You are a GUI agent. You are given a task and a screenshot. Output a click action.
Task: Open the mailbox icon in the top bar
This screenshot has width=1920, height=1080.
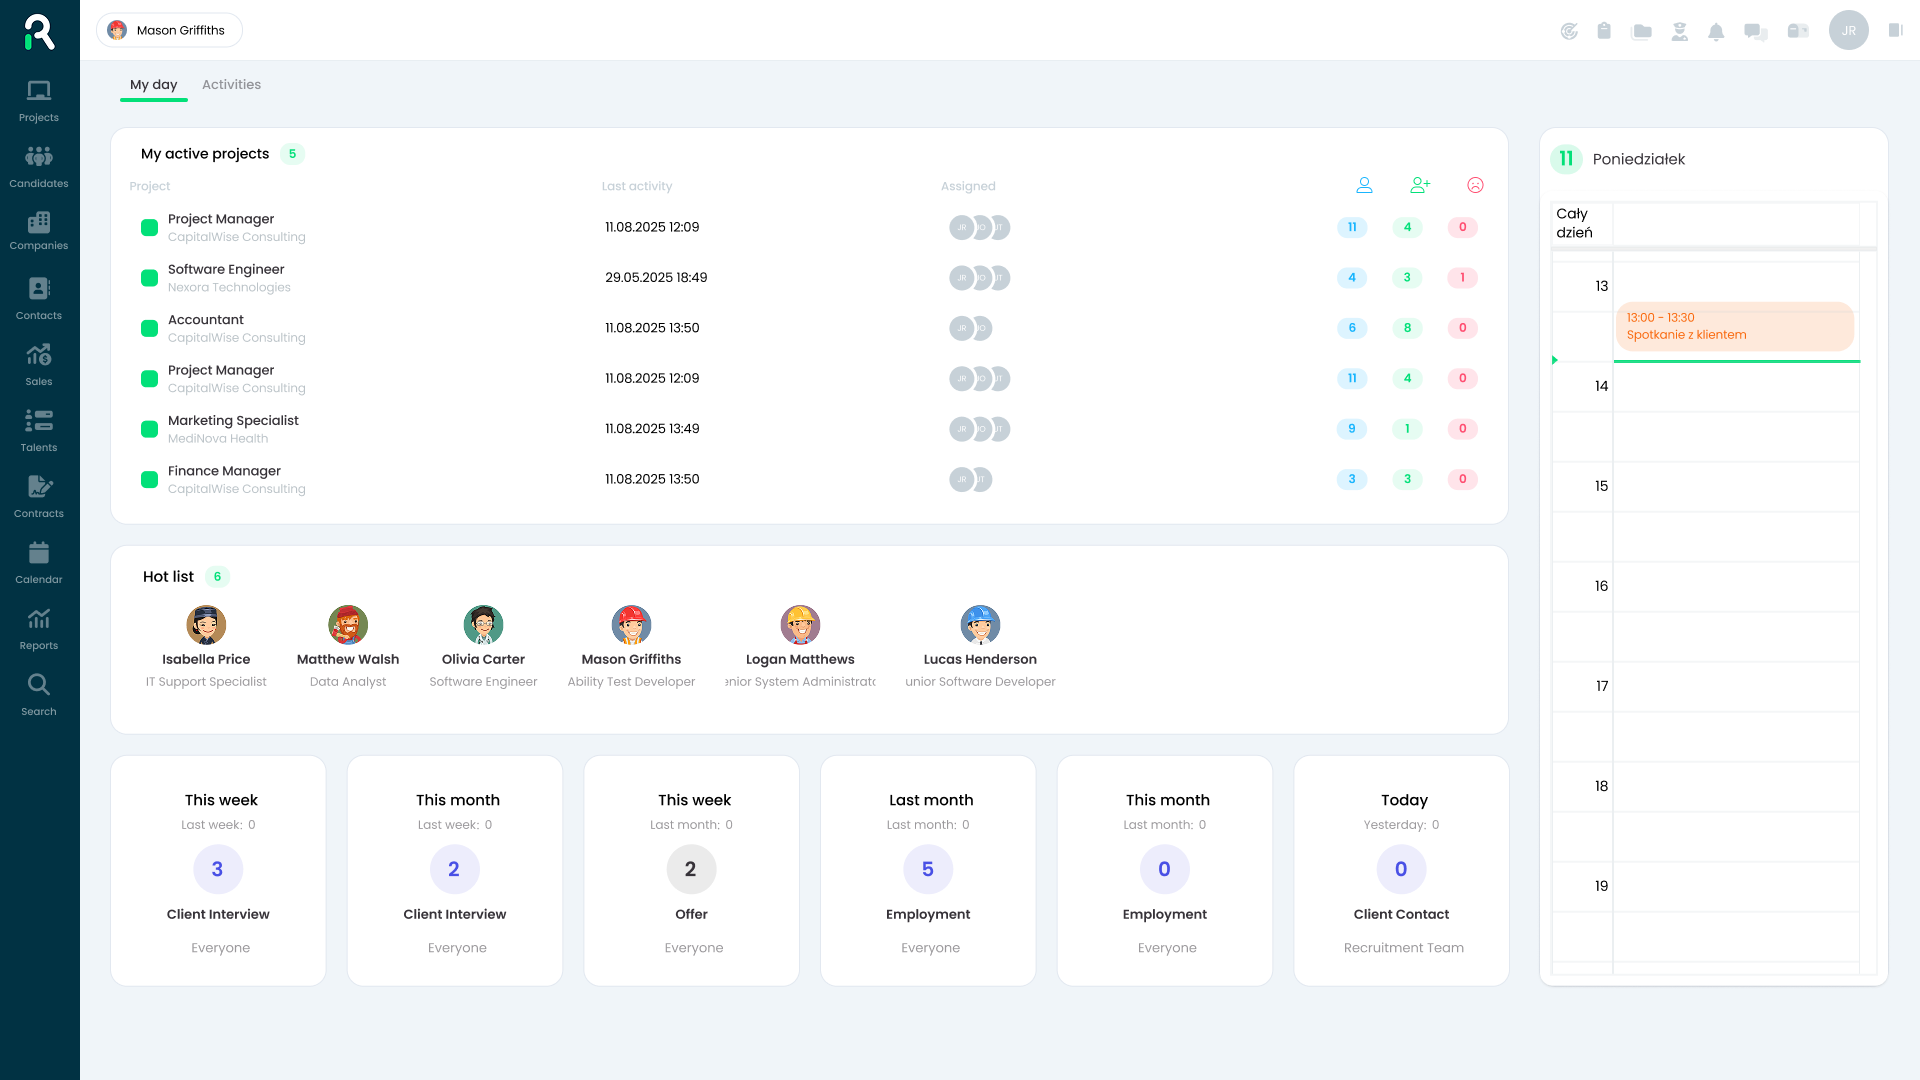pyautogui.click(x=1797, y=31)
